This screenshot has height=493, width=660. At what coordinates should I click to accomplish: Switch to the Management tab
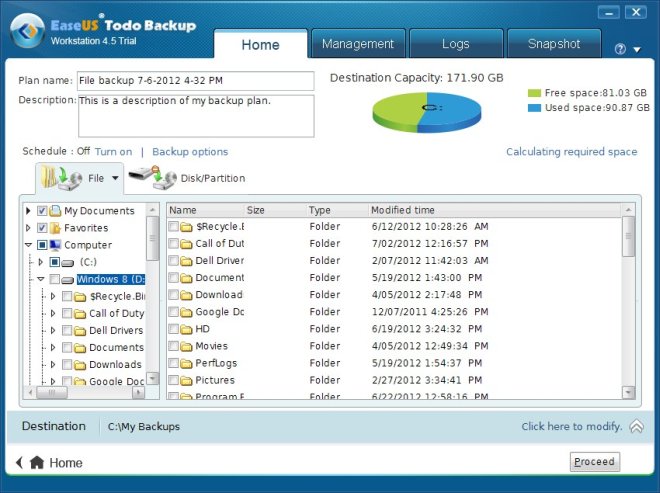358,44
